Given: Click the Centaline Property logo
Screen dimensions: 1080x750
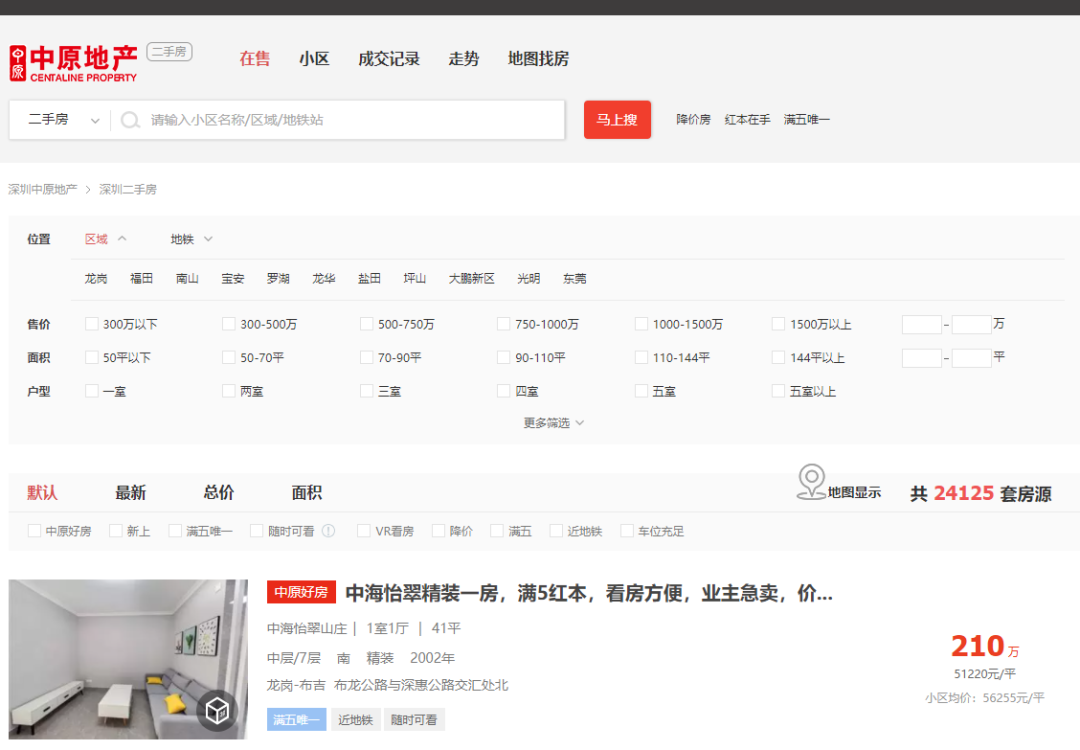Looking at the screenshot, I should [73, 62].
